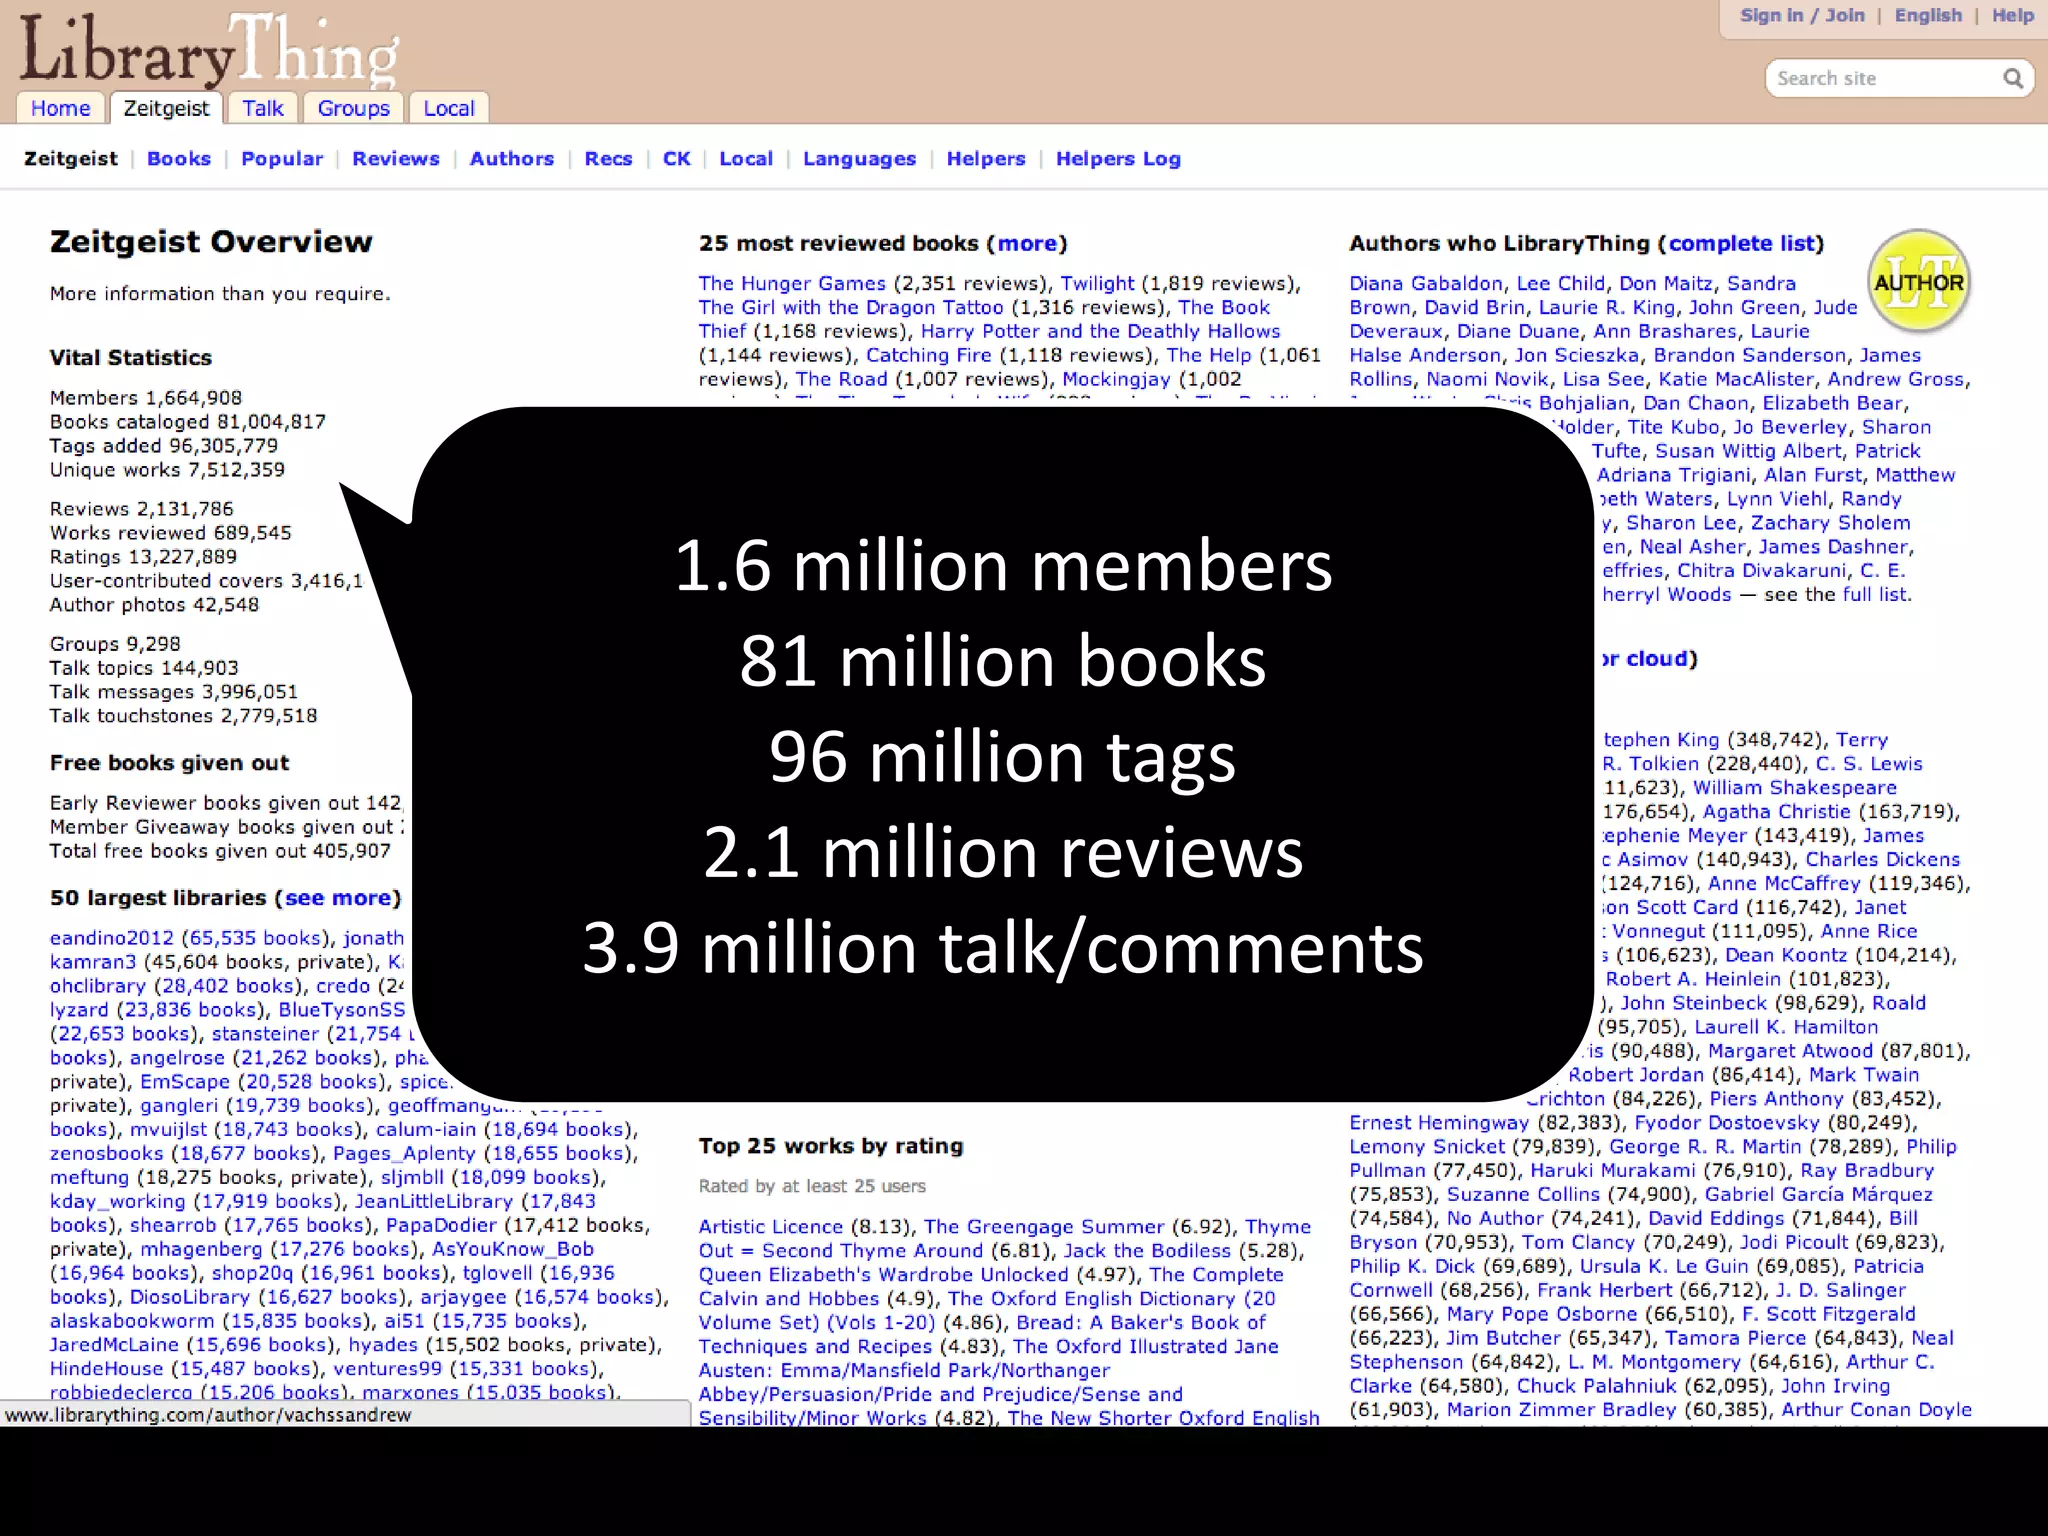The width and height of the screenshot is (2048, 1536).
Task: Switch to the Talk tab
Action: [x=262, y=109]
